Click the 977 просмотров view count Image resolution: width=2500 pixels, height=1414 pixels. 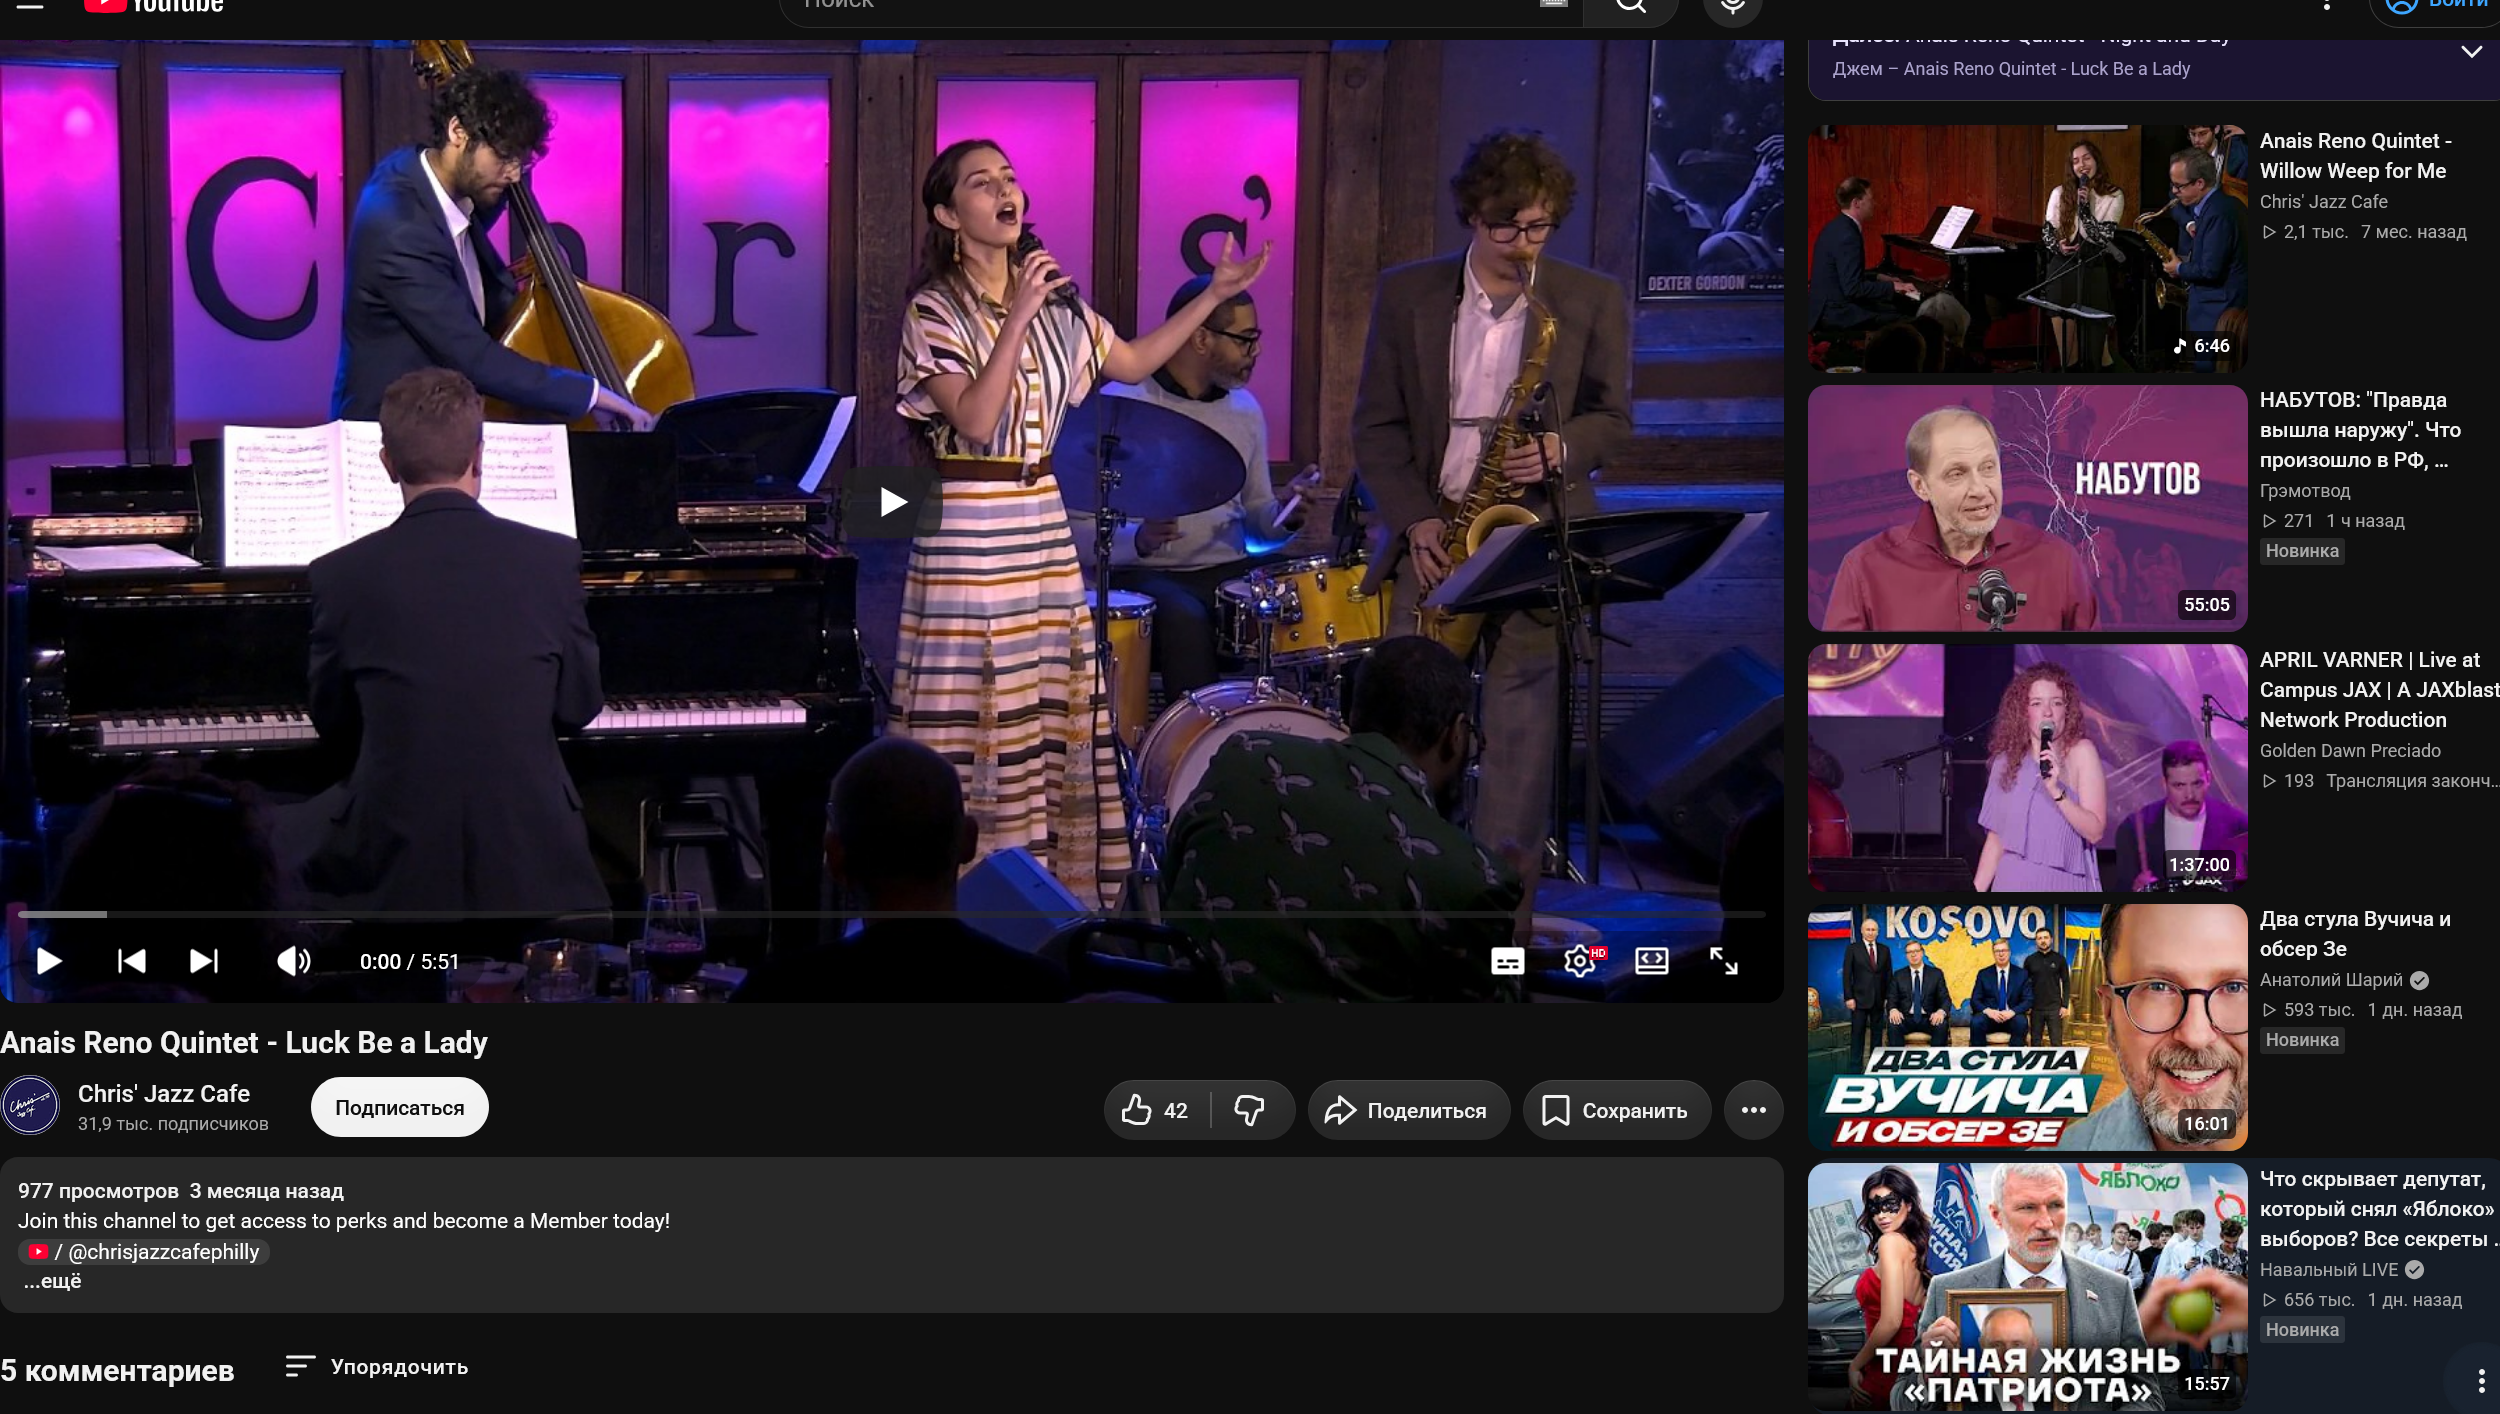[98, 1191]
